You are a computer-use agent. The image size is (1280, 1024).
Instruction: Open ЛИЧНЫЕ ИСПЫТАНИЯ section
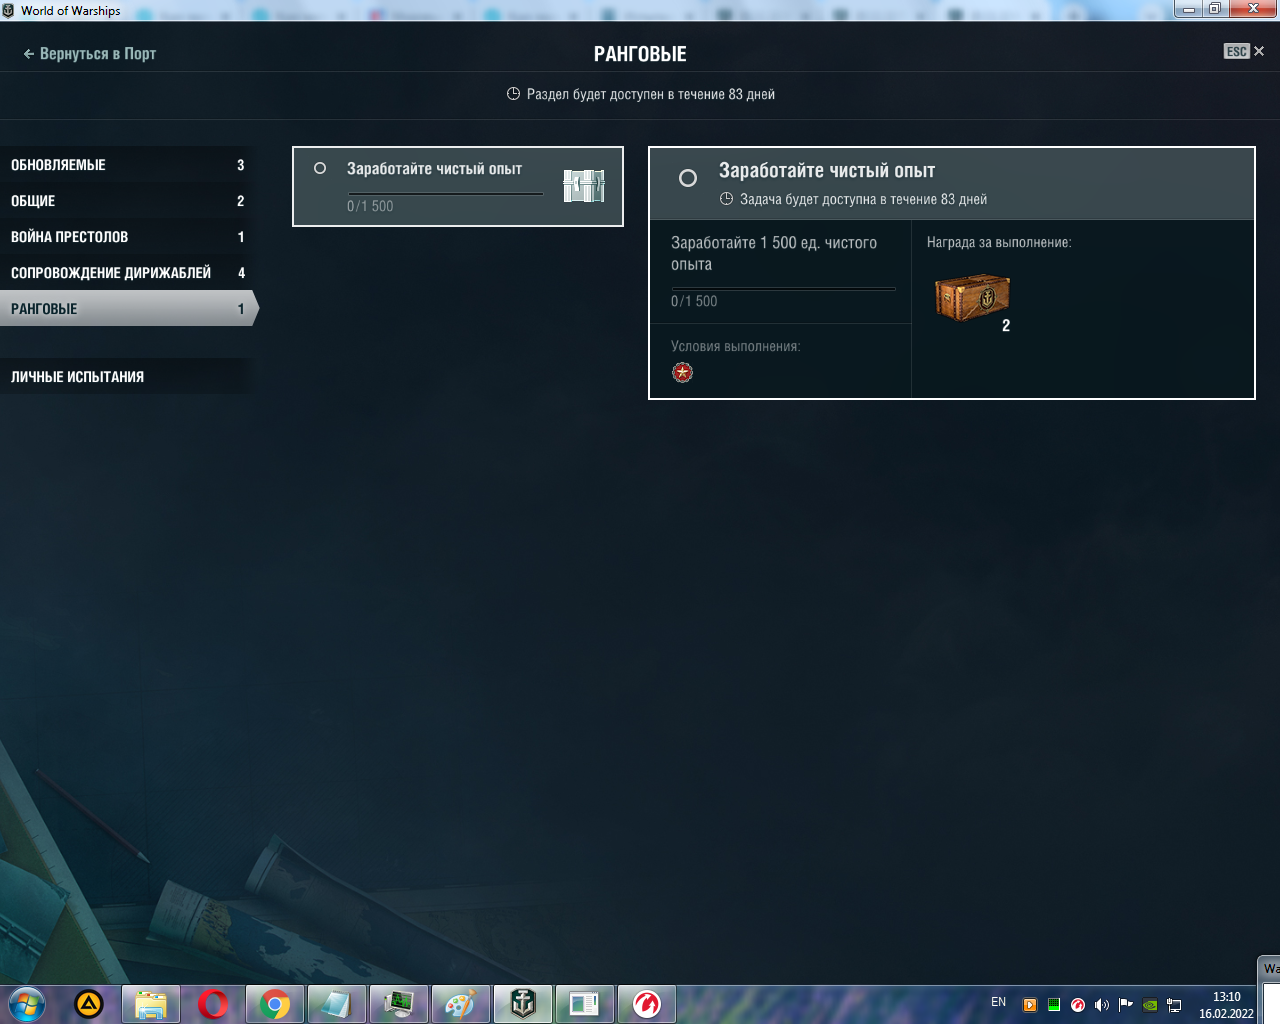point(128,377)
